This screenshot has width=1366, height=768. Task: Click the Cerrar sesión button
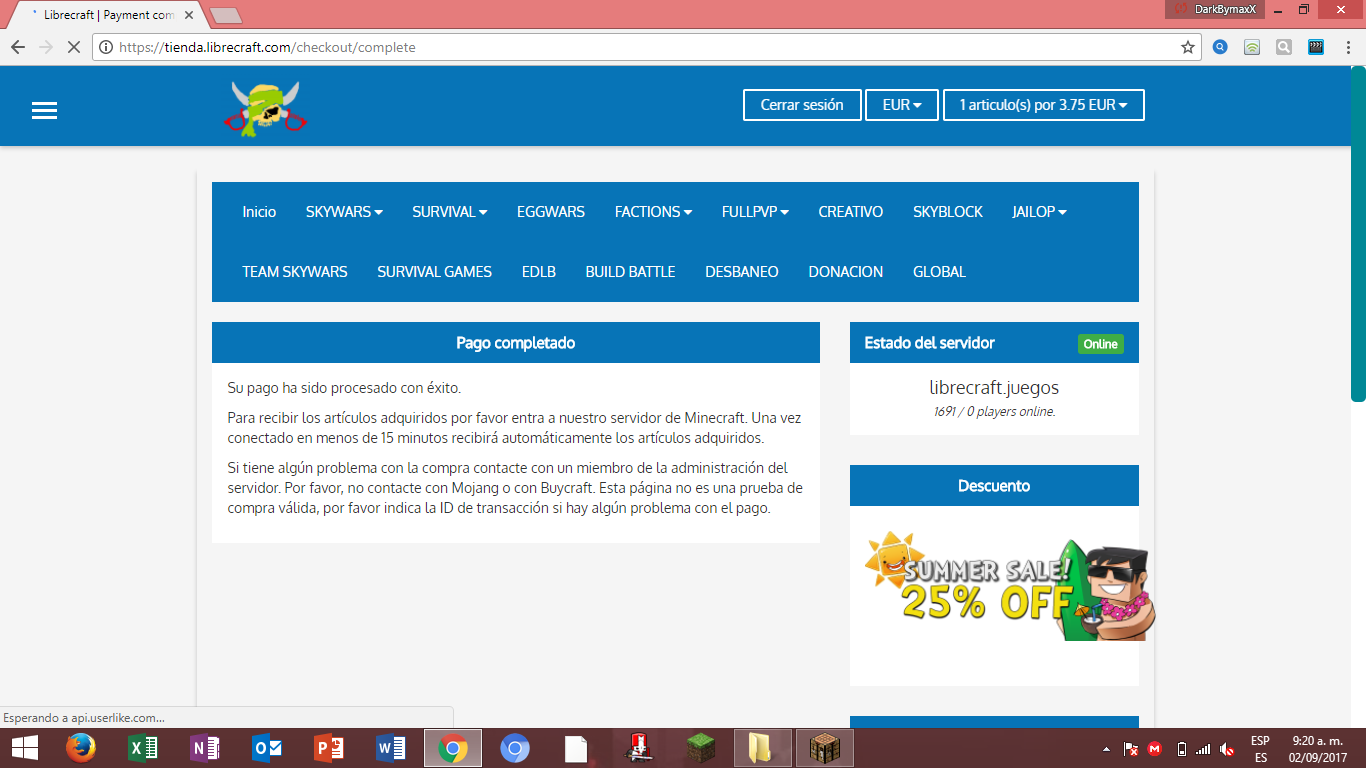[x=801, y=105]
